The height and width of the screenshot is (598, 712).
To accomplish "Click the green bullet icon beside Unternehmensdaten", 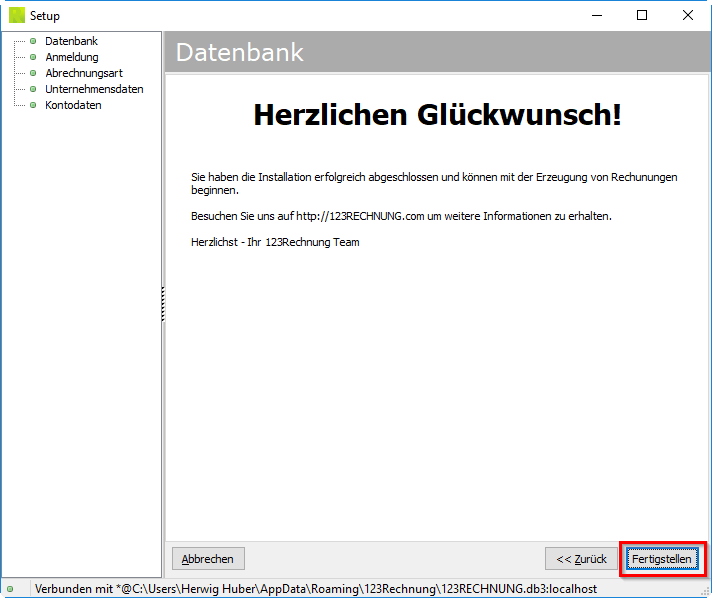I will (33, 89).
